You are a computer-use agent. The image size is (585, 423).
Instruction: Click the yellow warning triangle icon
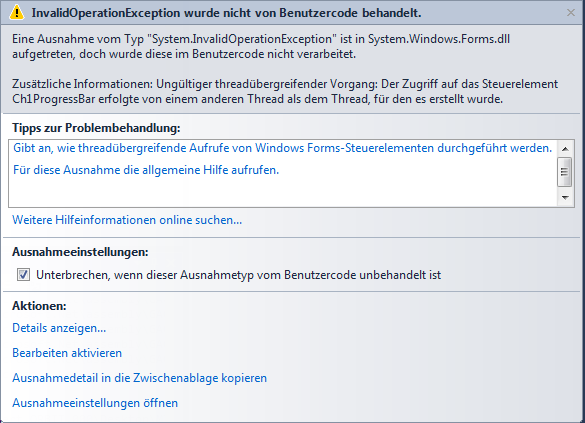click(x=16, y=13)
